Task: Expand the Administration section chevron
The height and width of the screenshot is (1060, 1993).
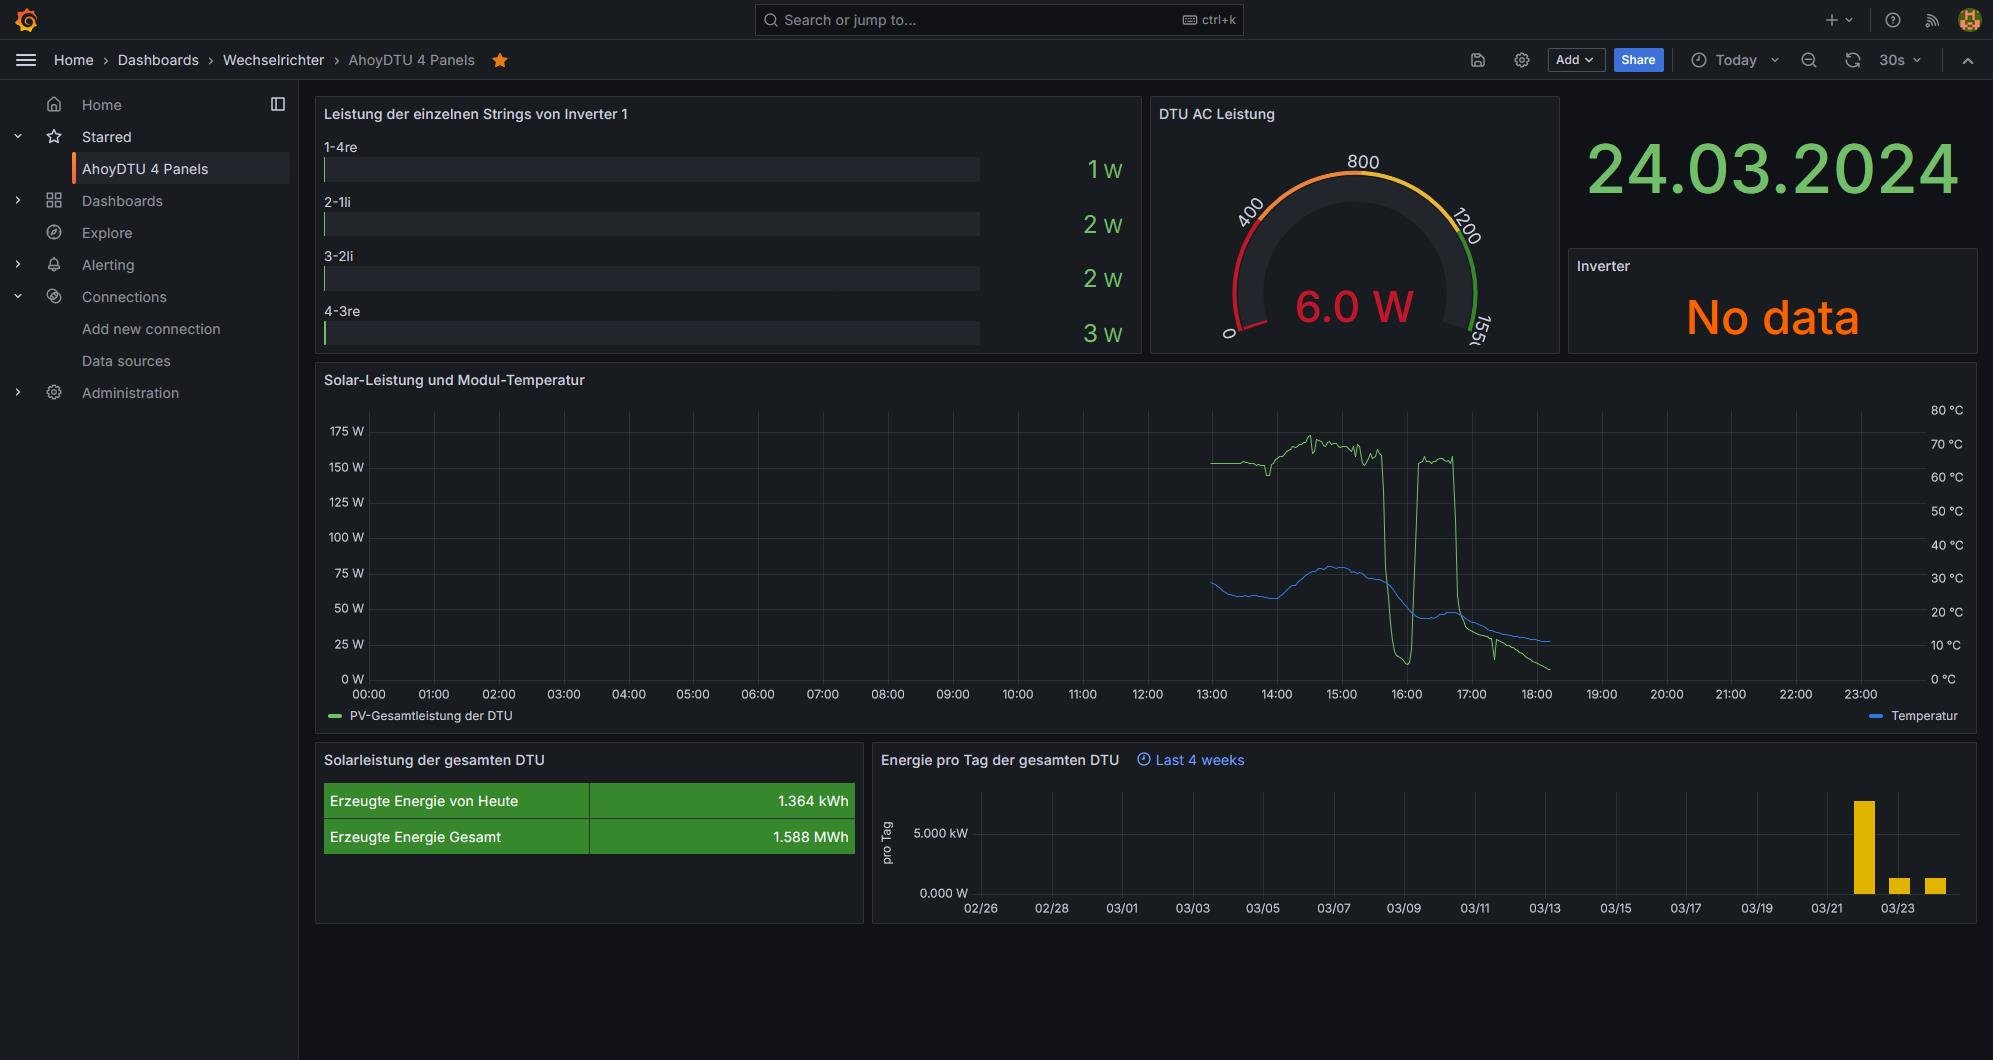Action: [x=18, y=393]
